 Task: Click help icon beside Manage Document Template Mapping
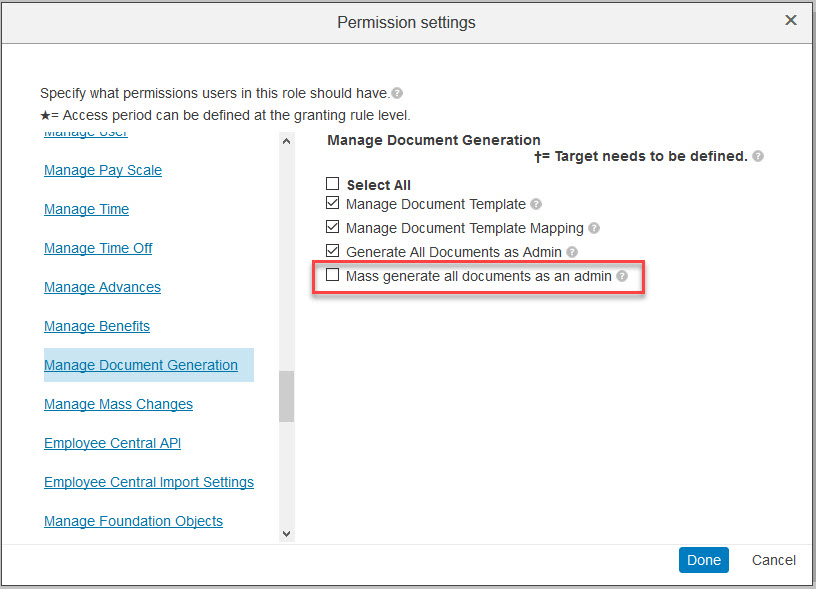(x=594, y=228)
